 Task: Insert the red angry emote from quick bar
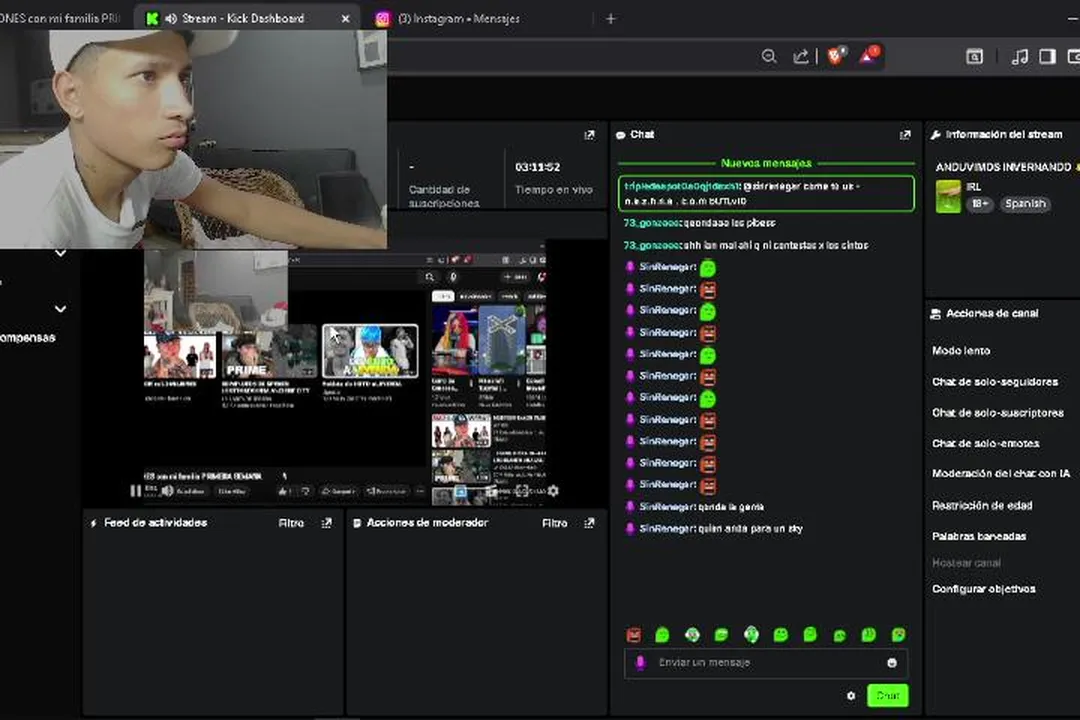click(x=634, y=635)
